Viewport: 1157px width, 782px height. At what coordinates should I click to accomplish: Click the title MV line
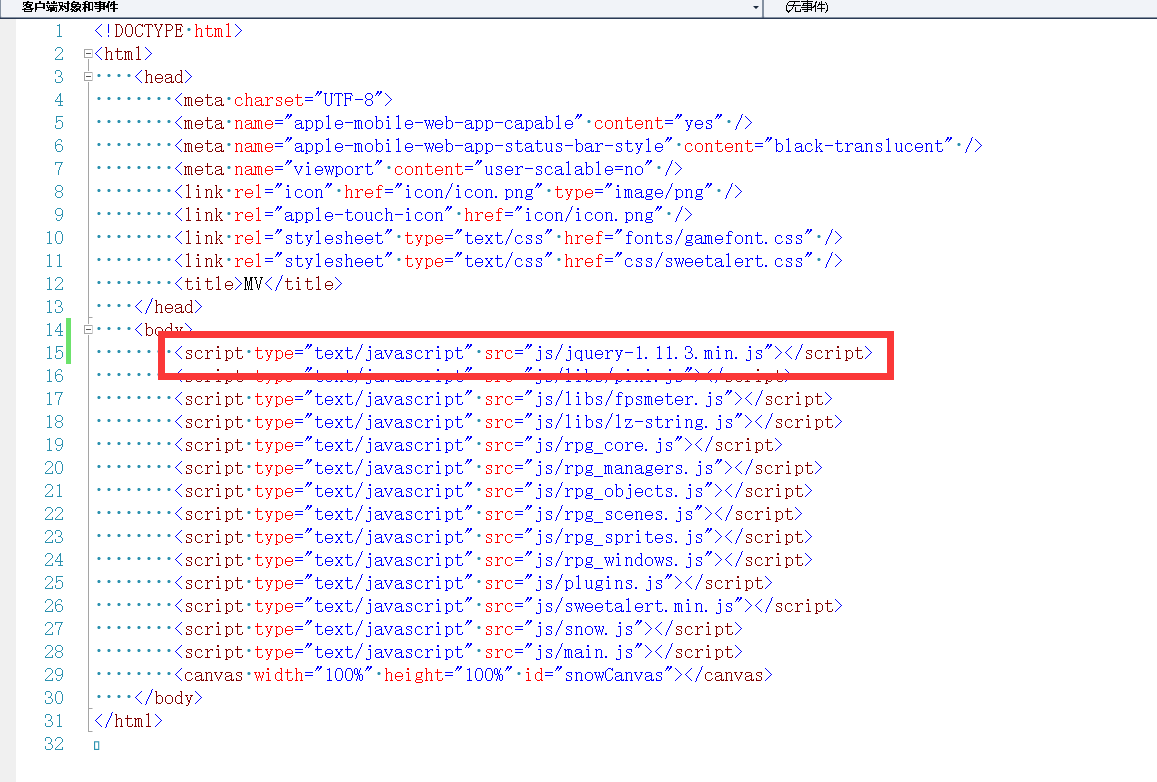[258, 284]
